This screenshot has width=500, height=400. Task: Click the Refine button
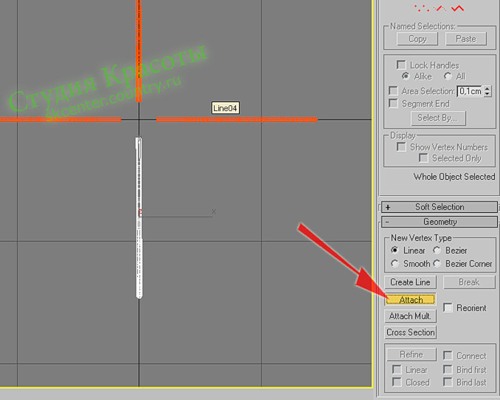(x=412, y=354)
